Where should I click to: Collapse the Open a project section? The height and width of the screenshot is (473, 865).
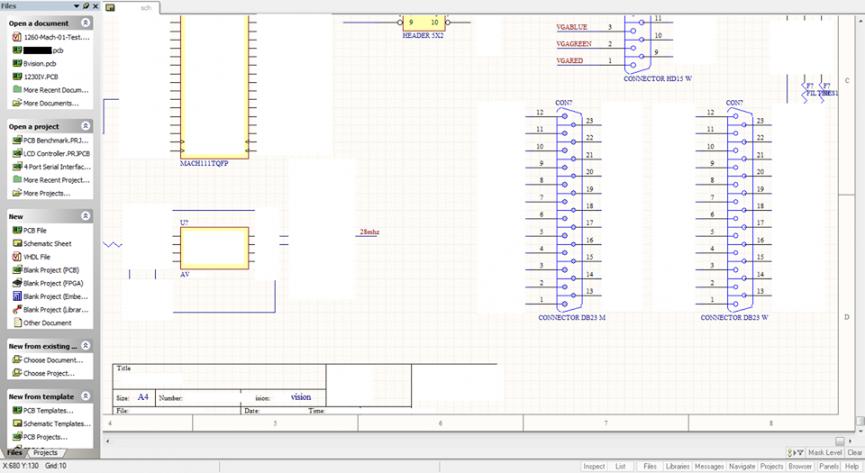(x=85, y=127)
